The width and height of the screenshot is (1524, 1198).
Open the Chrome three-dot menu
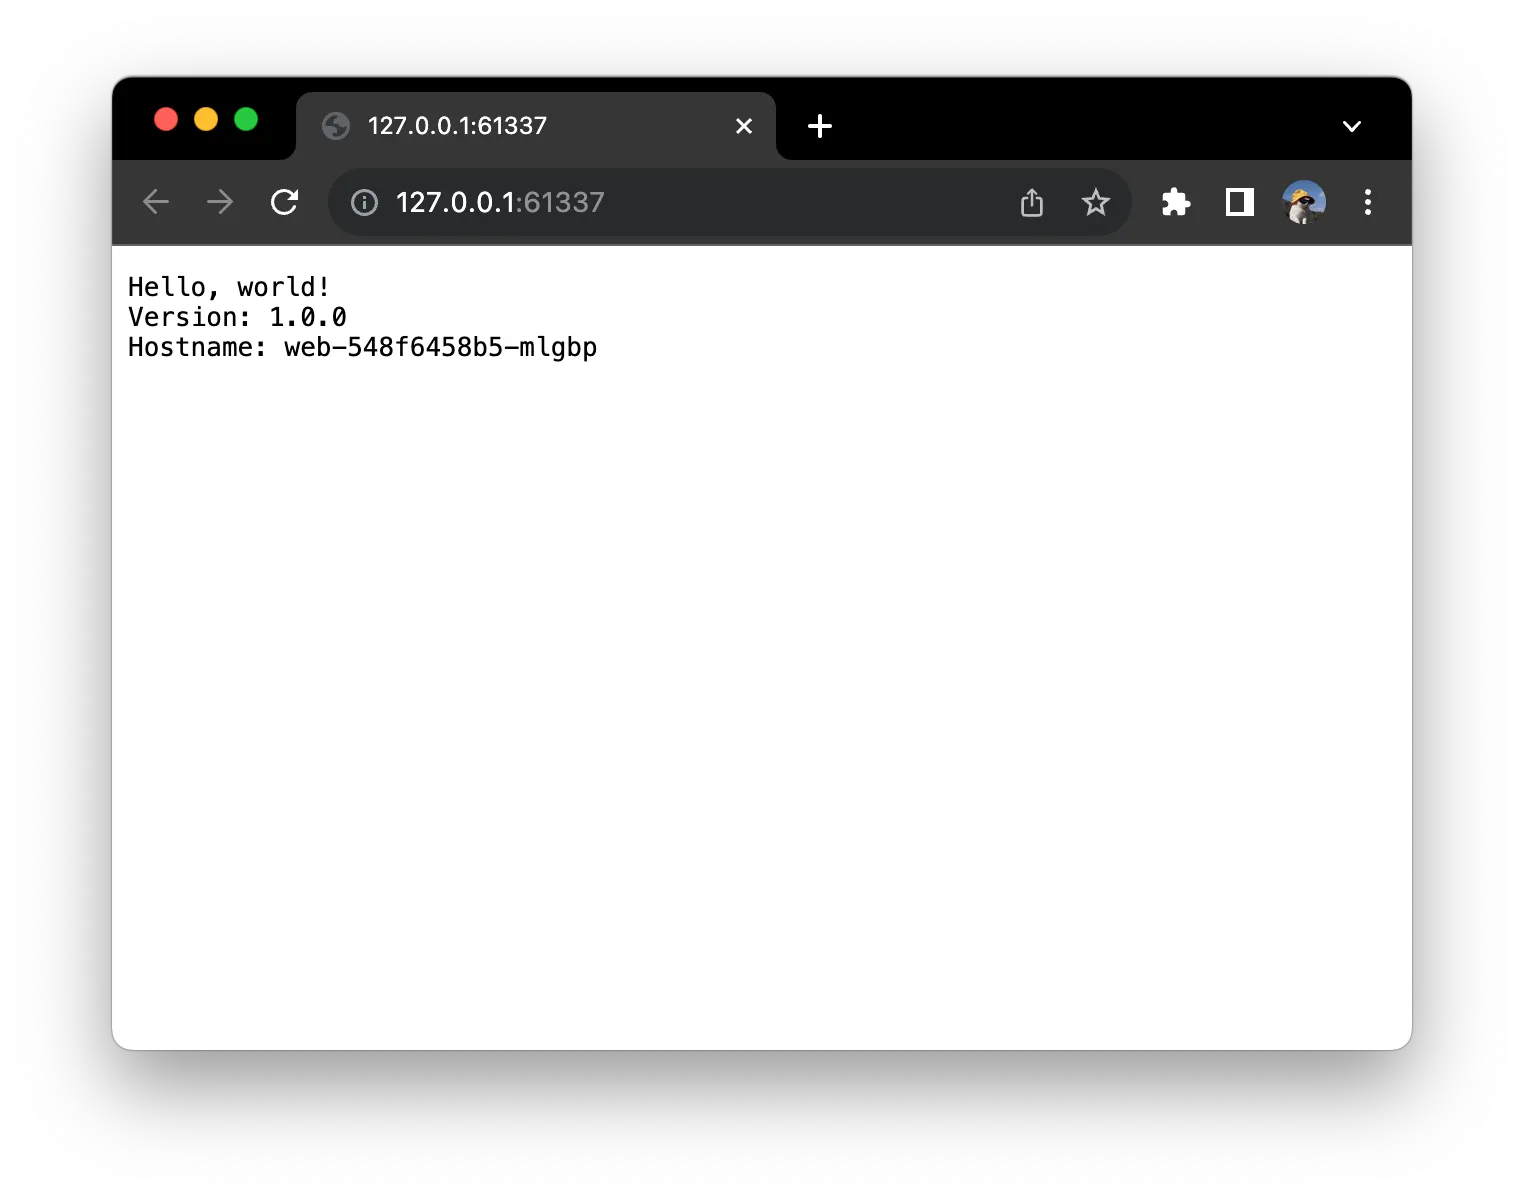pos(1368,202)
